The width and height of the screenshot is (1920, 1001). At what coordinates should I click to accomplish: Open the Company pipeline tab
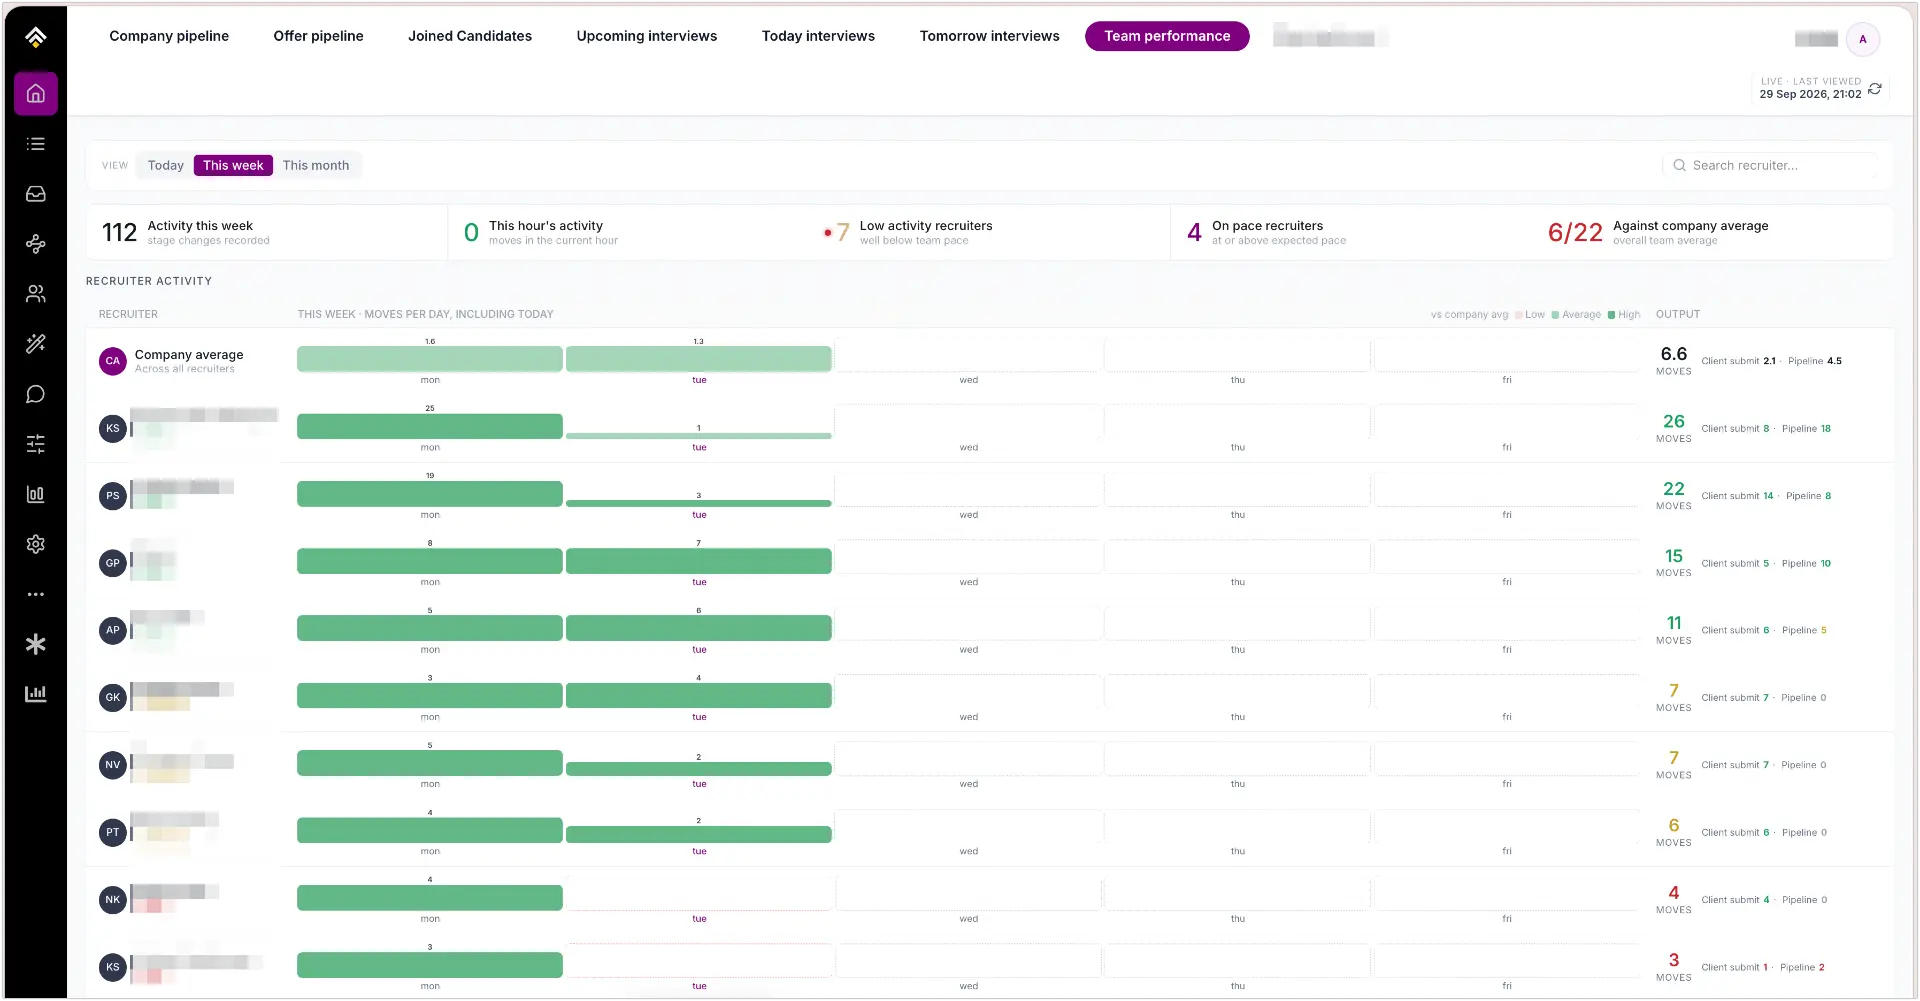coord(169,36)
